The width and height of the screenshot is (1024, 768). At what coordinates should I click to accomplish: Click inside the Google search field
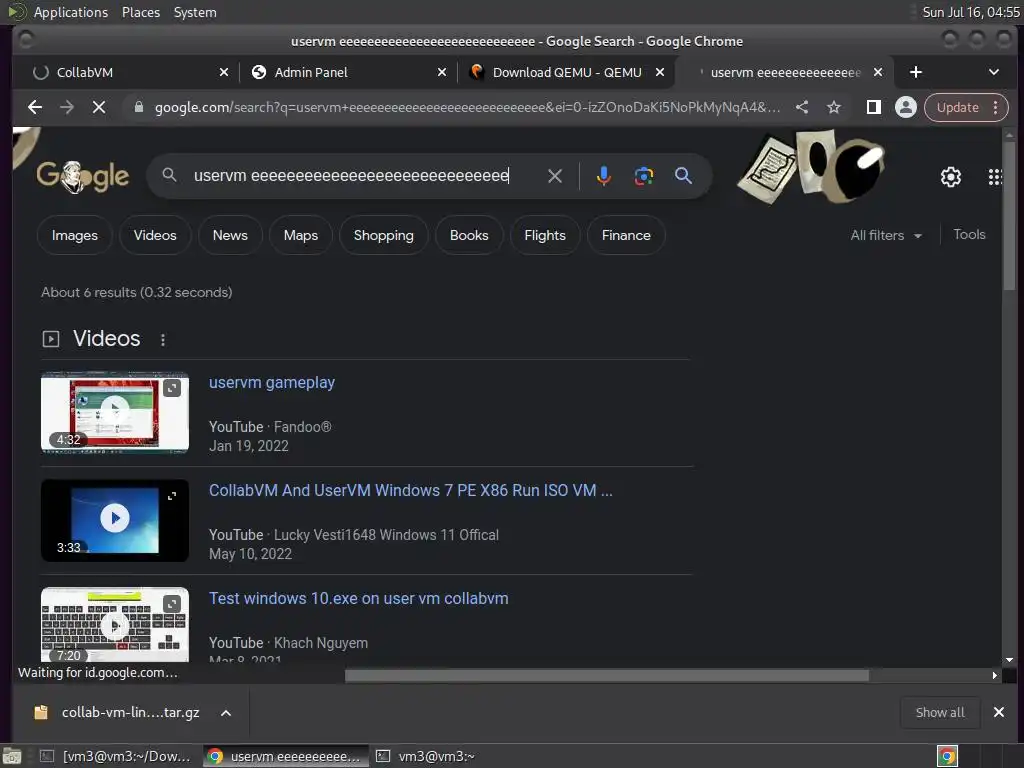click(351, 176)
